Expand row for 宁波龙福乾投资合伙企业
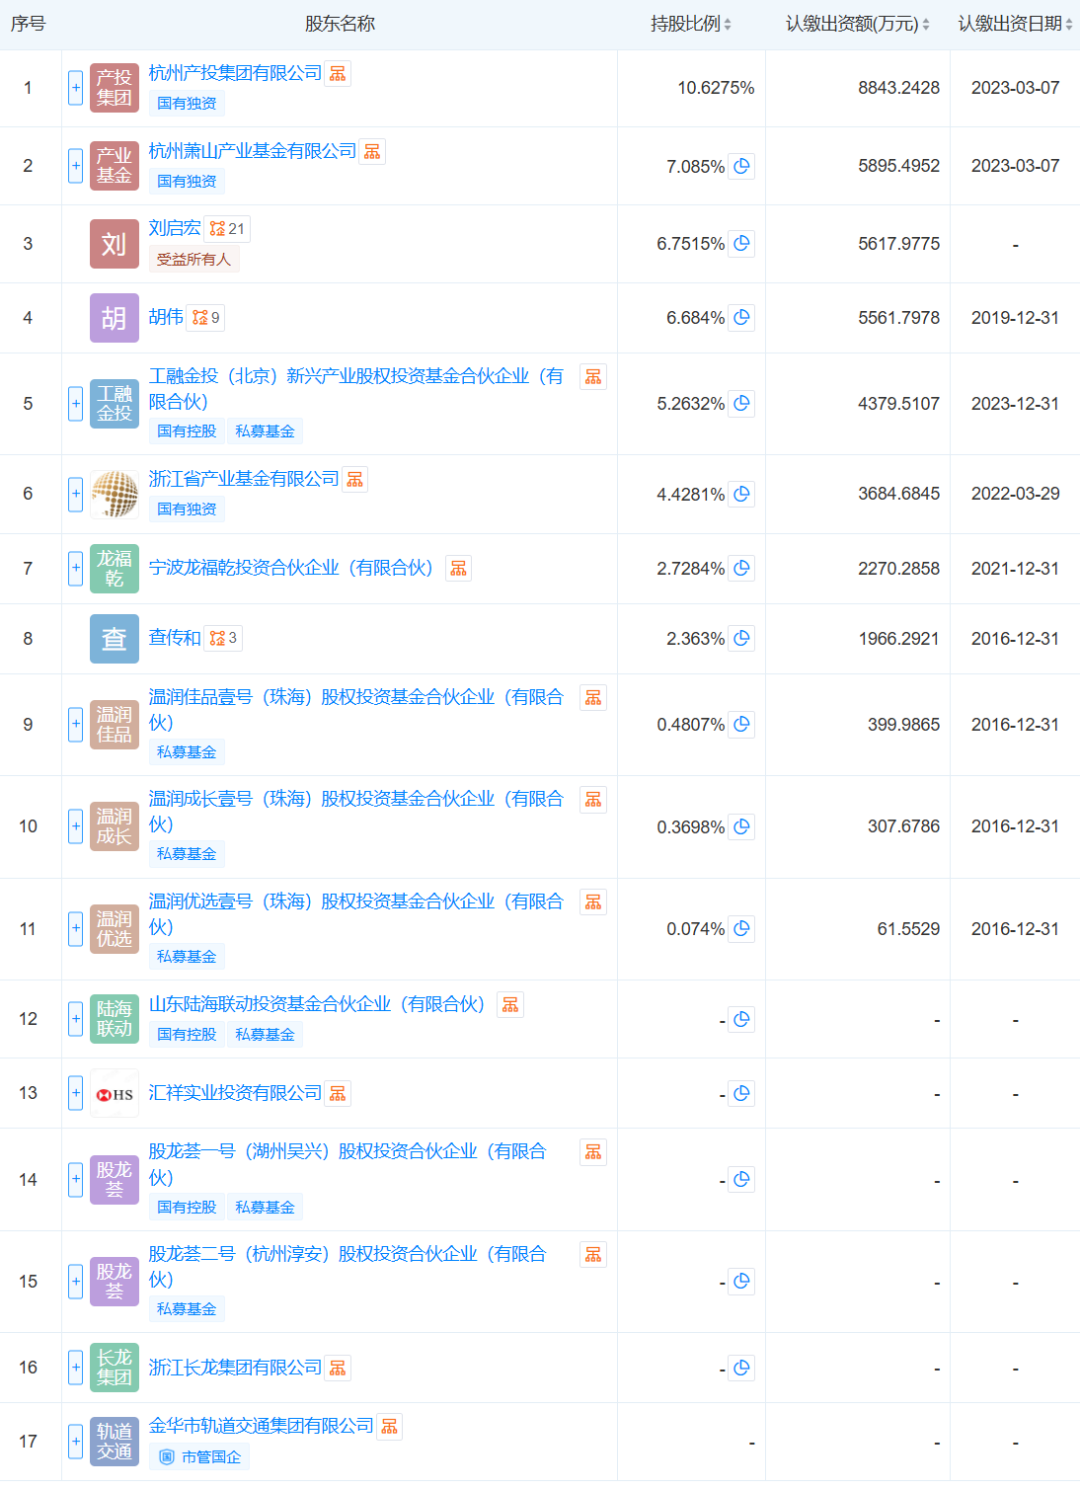Screen dimensions: 1080x1489 [75, 568]
